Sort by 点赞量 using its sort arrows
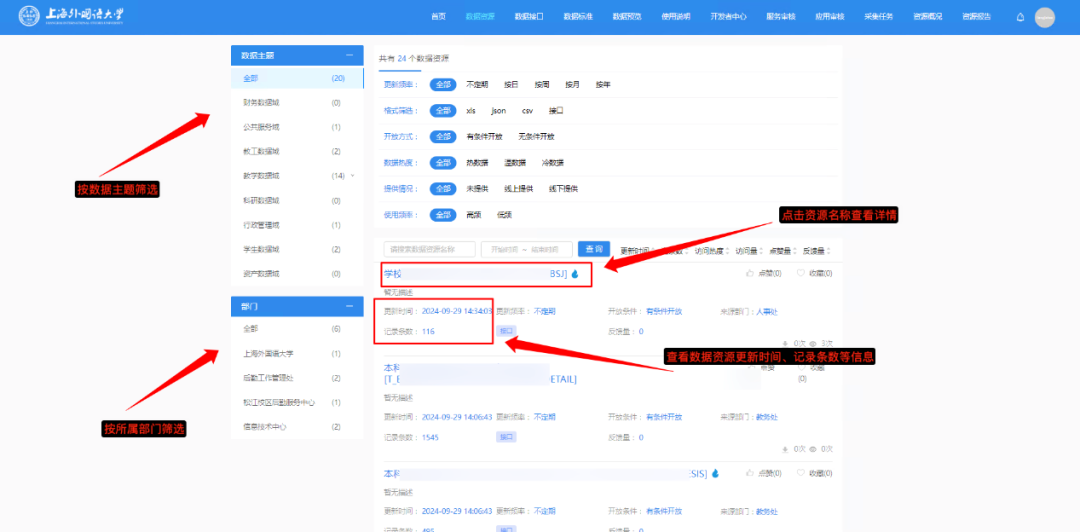 coord(796,251)
